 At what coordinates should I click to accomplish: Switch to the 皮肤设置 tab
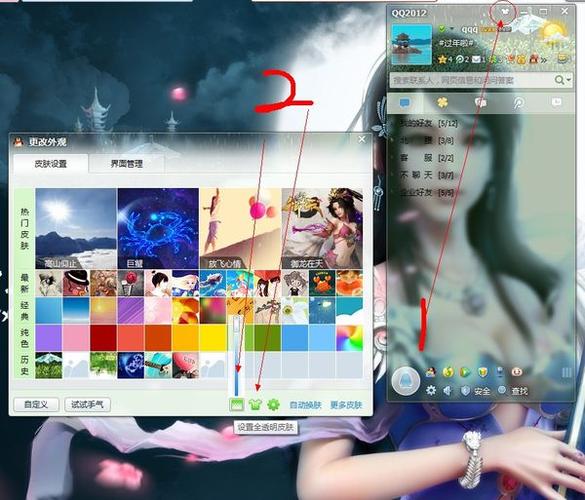[51, 163]
